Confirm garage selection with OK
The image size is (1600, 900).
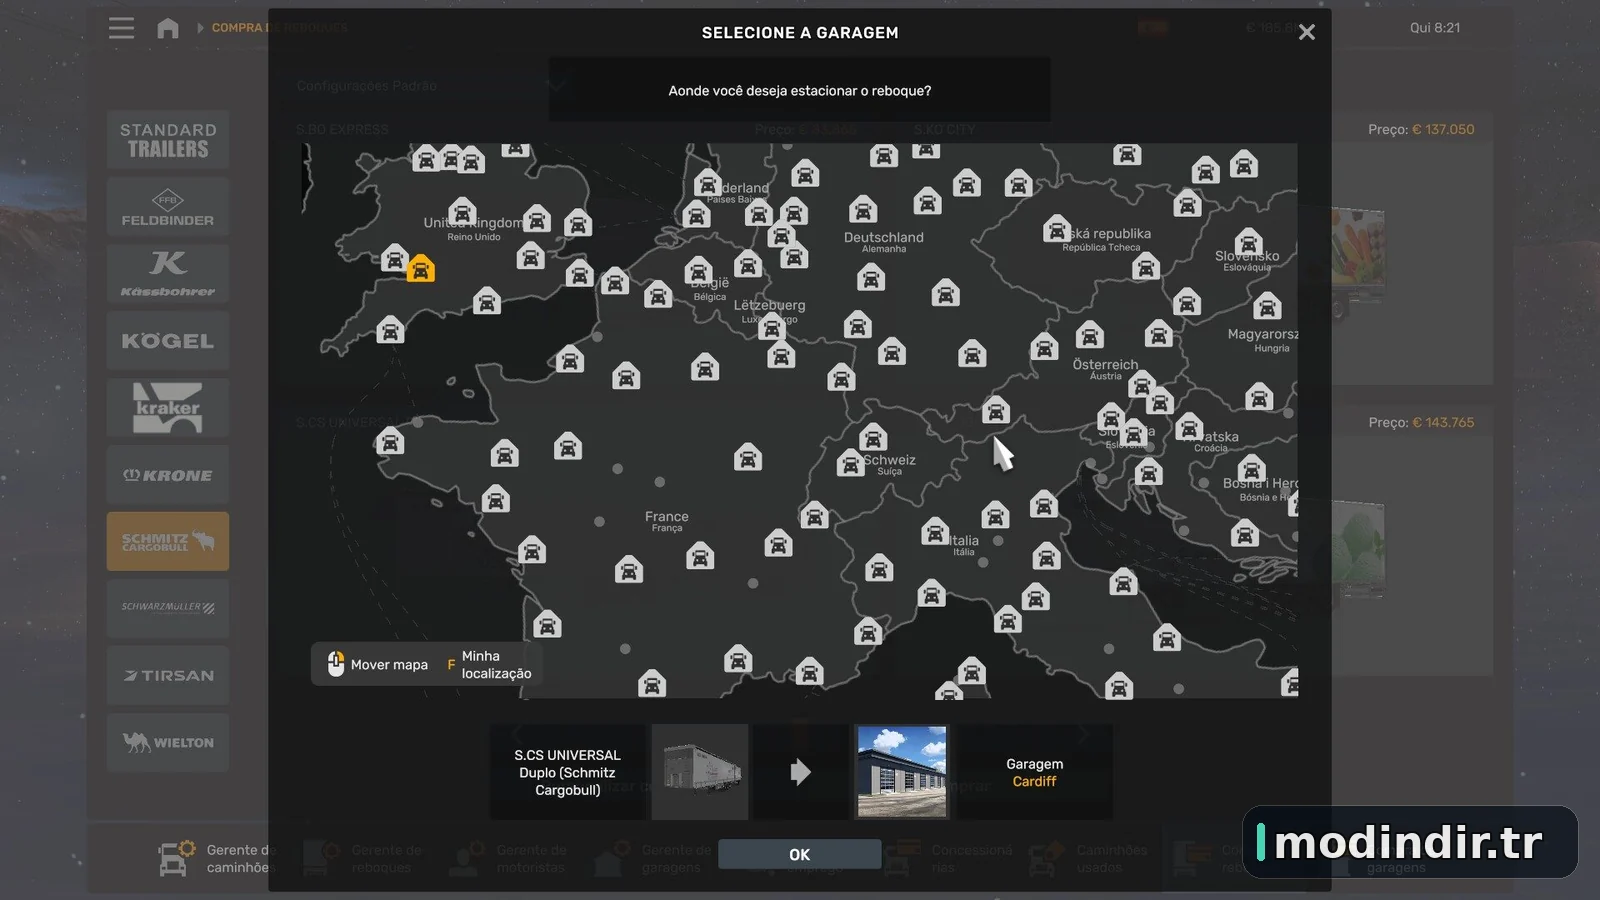click(800, 854)
